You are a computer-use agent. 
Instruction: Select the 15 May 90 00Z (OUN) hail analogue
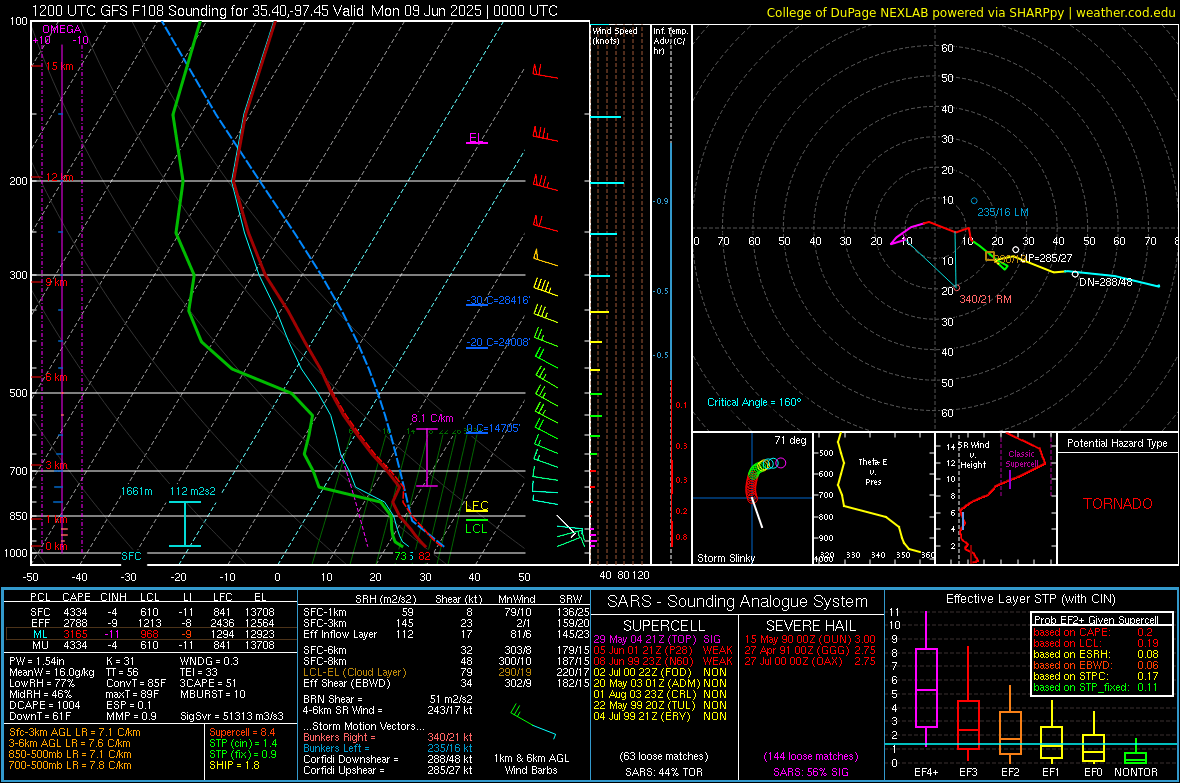coord(810,640)
